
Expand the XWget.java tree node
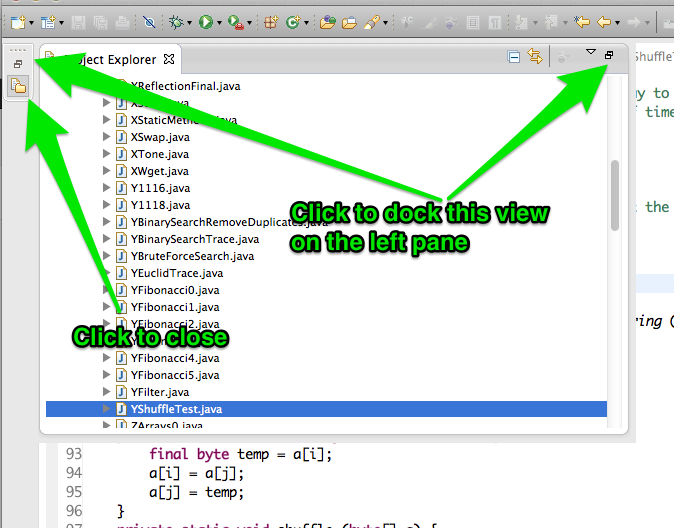107,171
